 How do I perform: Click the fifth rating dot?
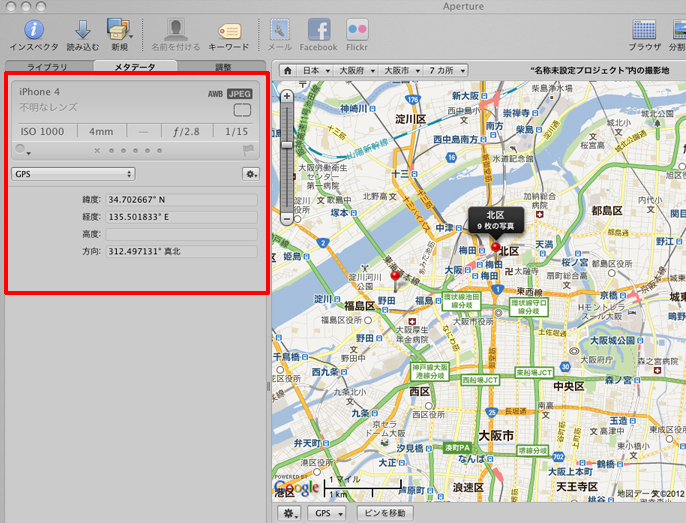click(160, 151)
